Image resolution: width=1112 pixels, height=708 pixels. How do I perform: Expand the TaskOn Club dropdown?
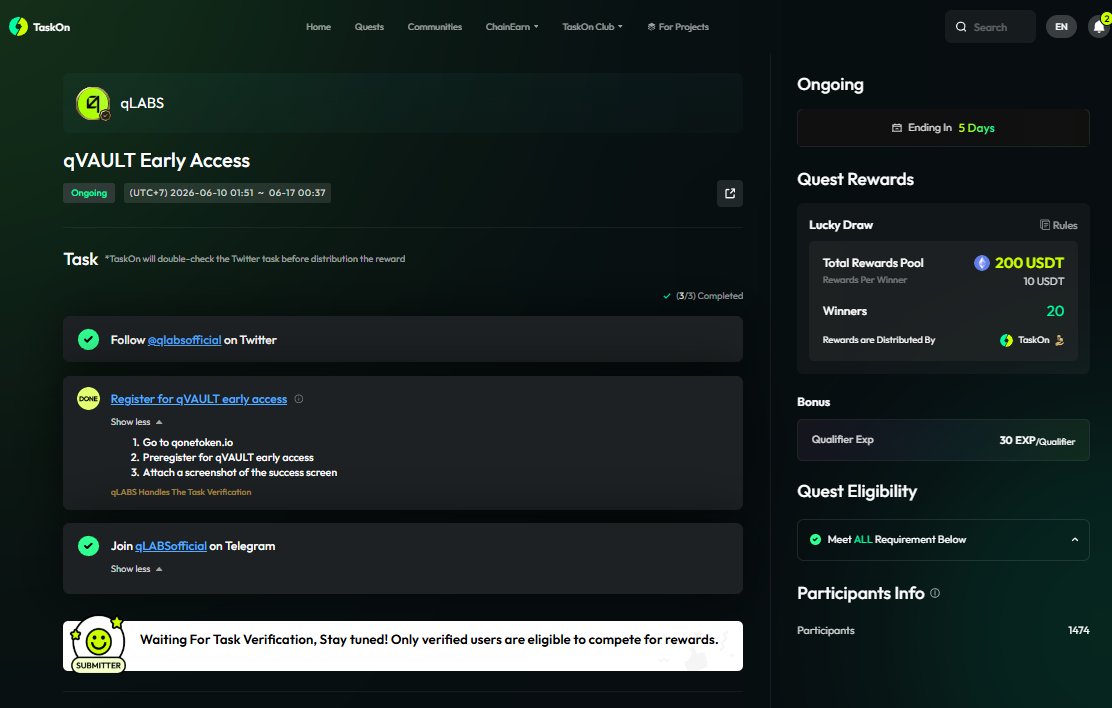point(592,27)
